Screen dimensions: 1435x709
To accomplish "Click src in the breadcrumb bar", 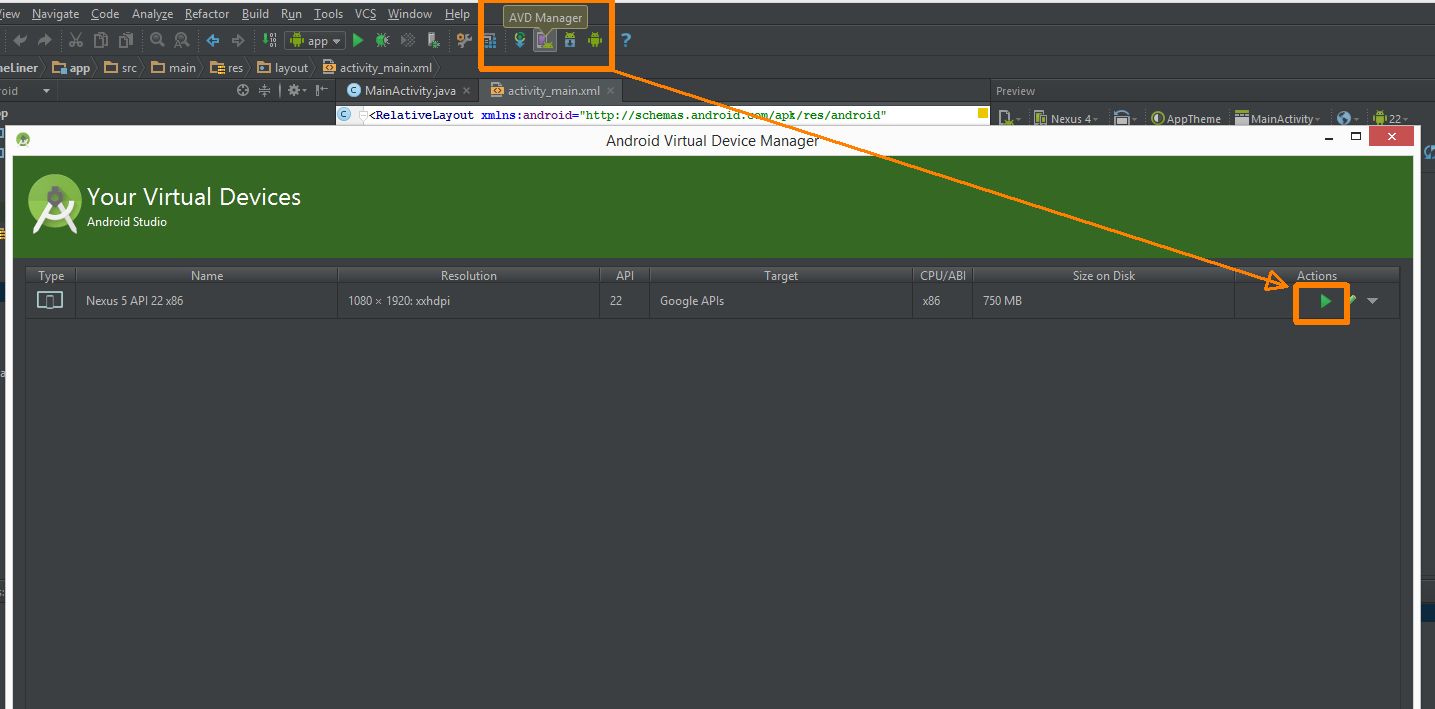I will (x=120, y=68).
